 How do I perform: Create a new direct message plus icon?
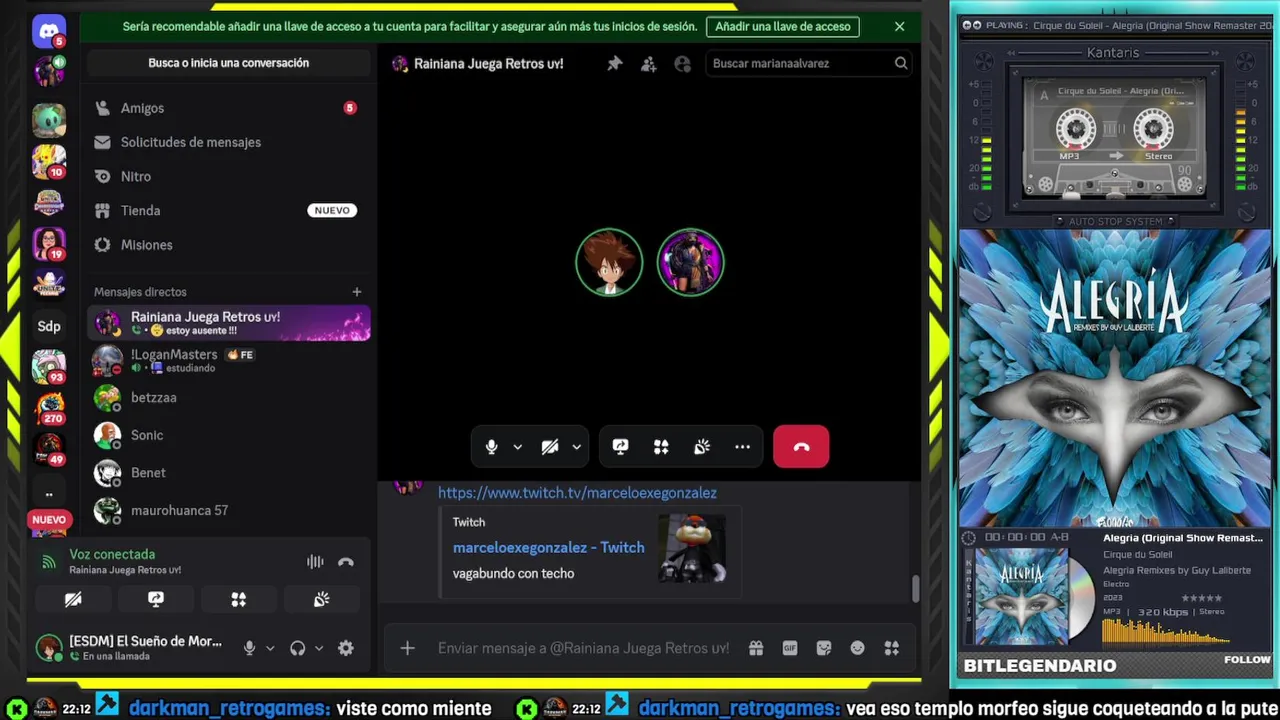pyautogui.click(x=356, y=292)
